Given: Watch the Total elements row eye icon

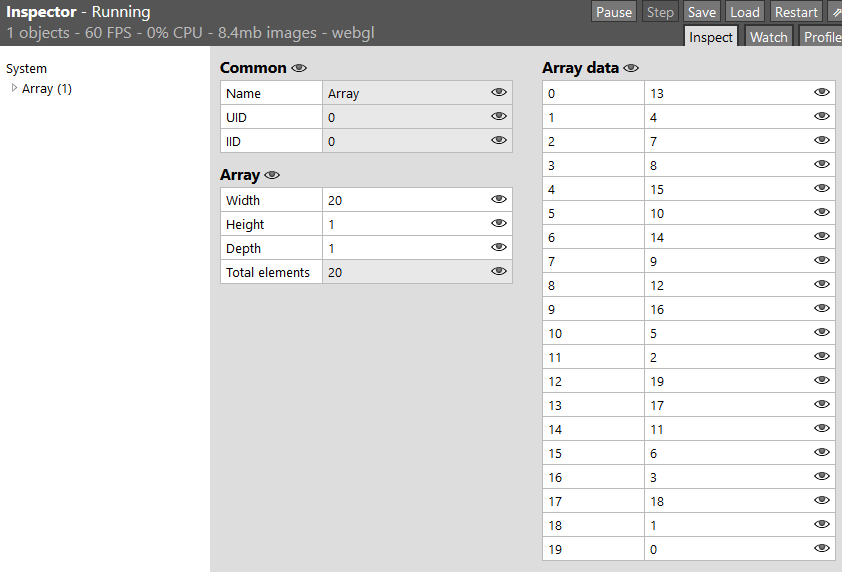Looking at the screenshot, I should (x=499, y=272).
